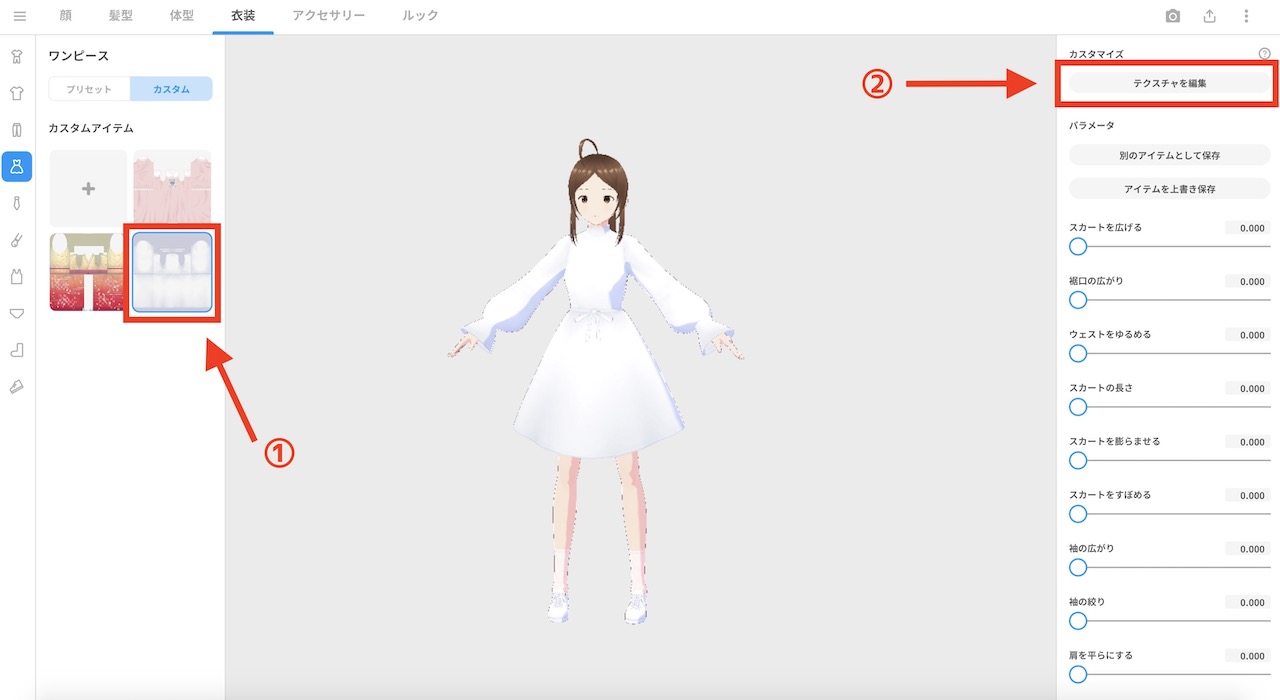Switch to プリセット mode
The height and width of the screenshot is (700, 1280).
(88, 89)
